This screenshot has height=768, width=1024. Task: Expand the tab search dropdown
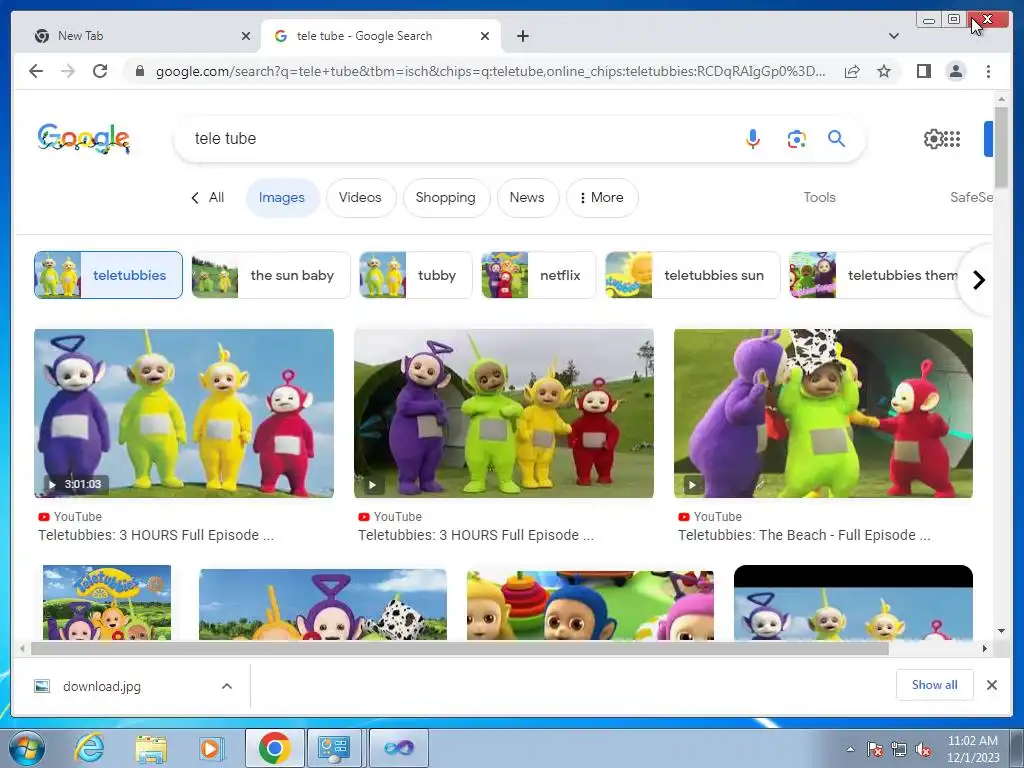click(893, 36)
